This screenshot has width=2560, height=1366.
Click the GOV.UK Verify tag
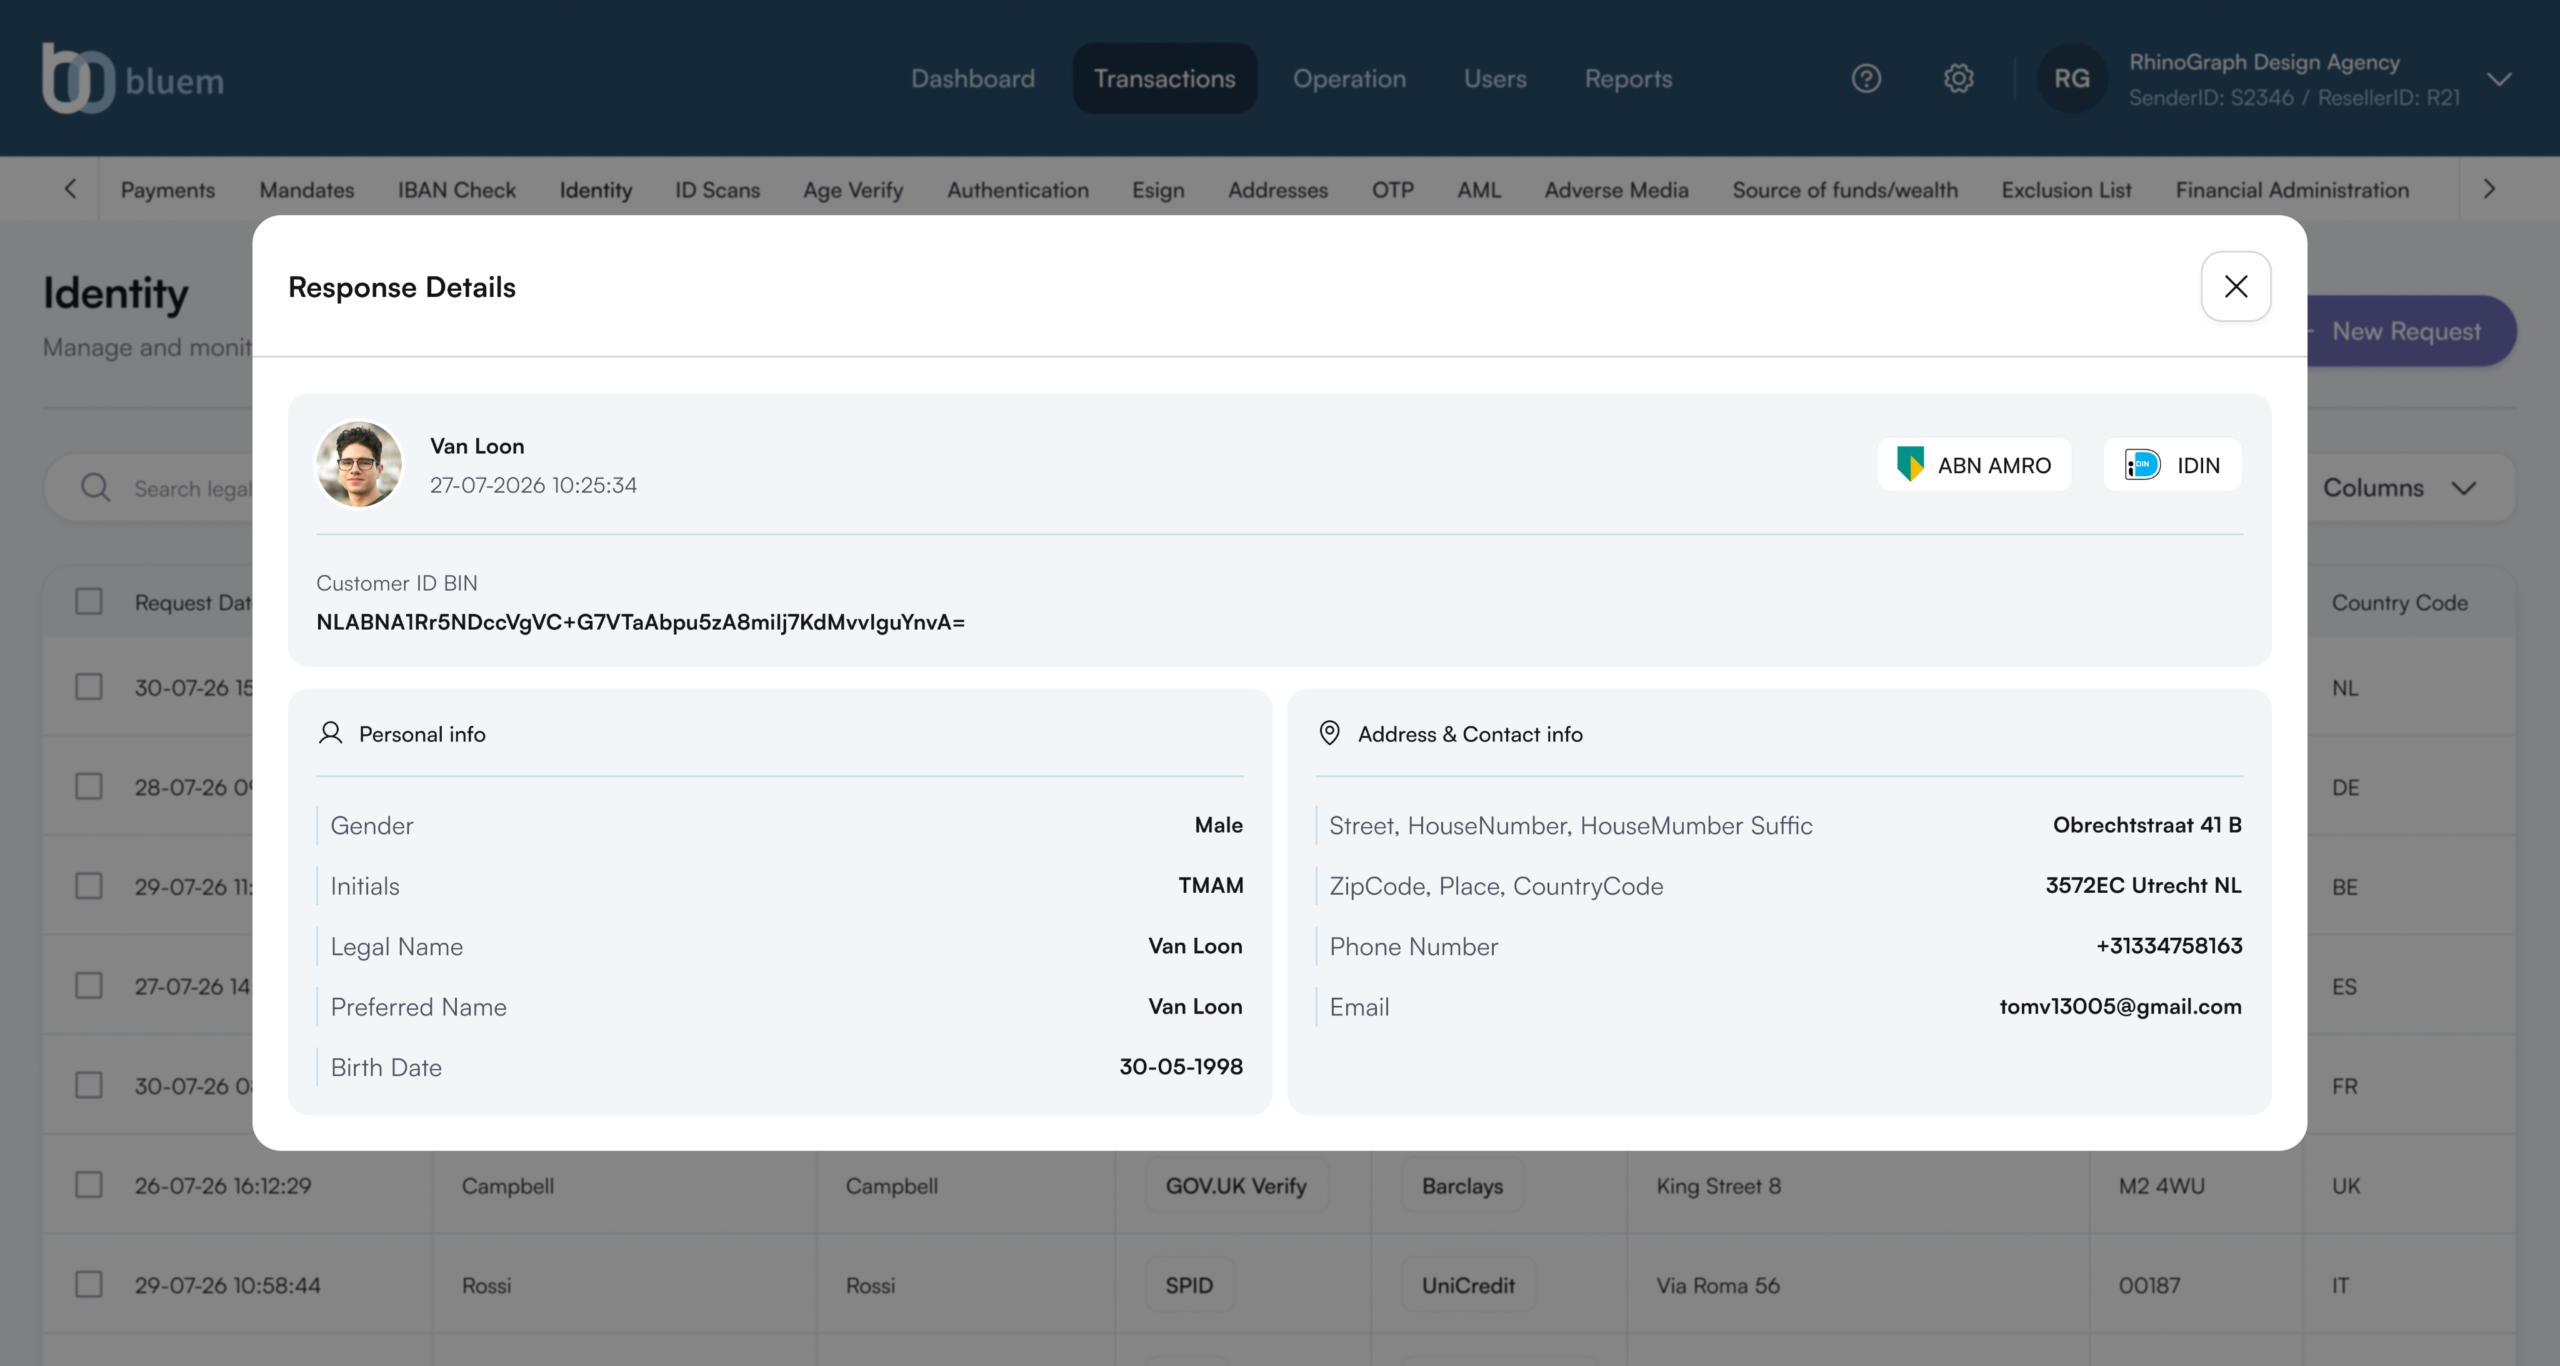tap(1236, 1186)
